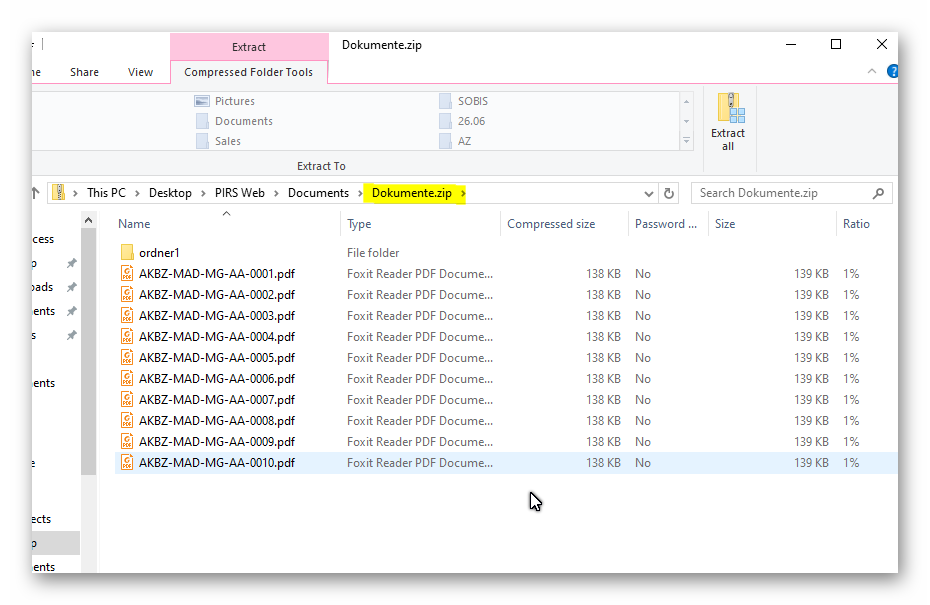Open the View ribbon tab
The image size is (930, 605).
[140, 72]
